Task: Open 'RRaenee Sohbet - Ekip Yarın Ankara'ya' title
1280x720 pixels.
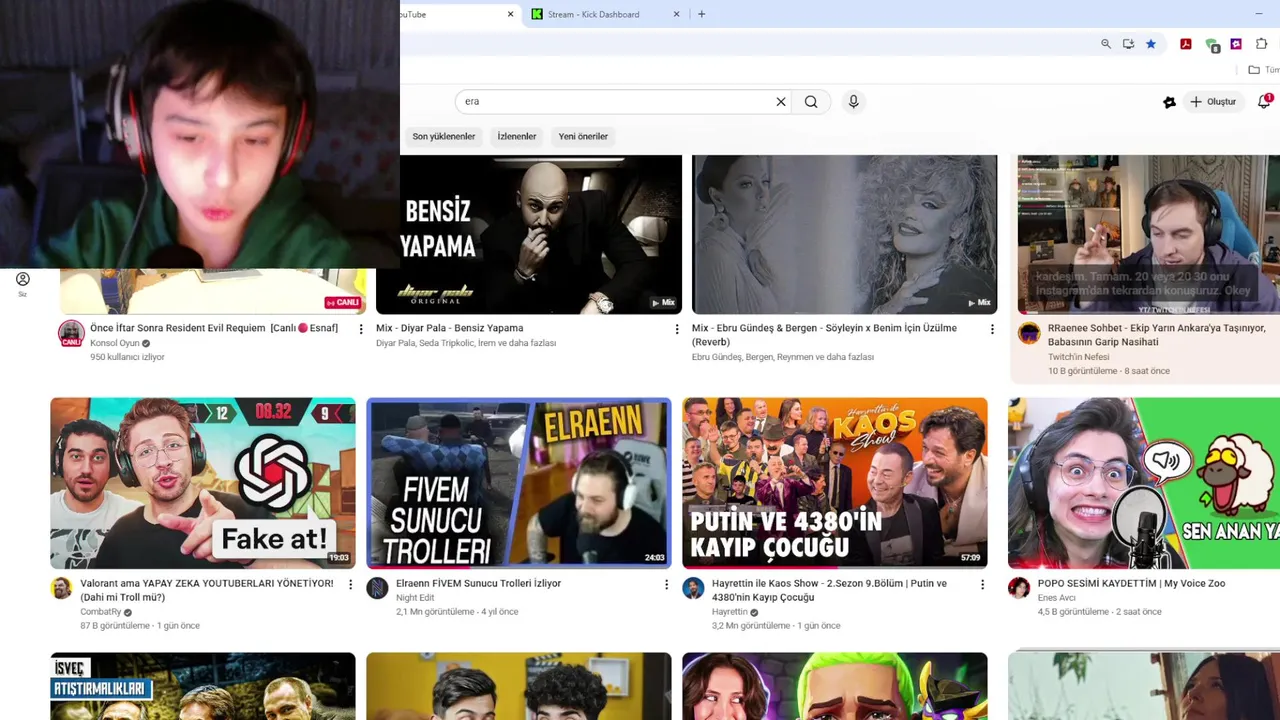Action: 1156,335
